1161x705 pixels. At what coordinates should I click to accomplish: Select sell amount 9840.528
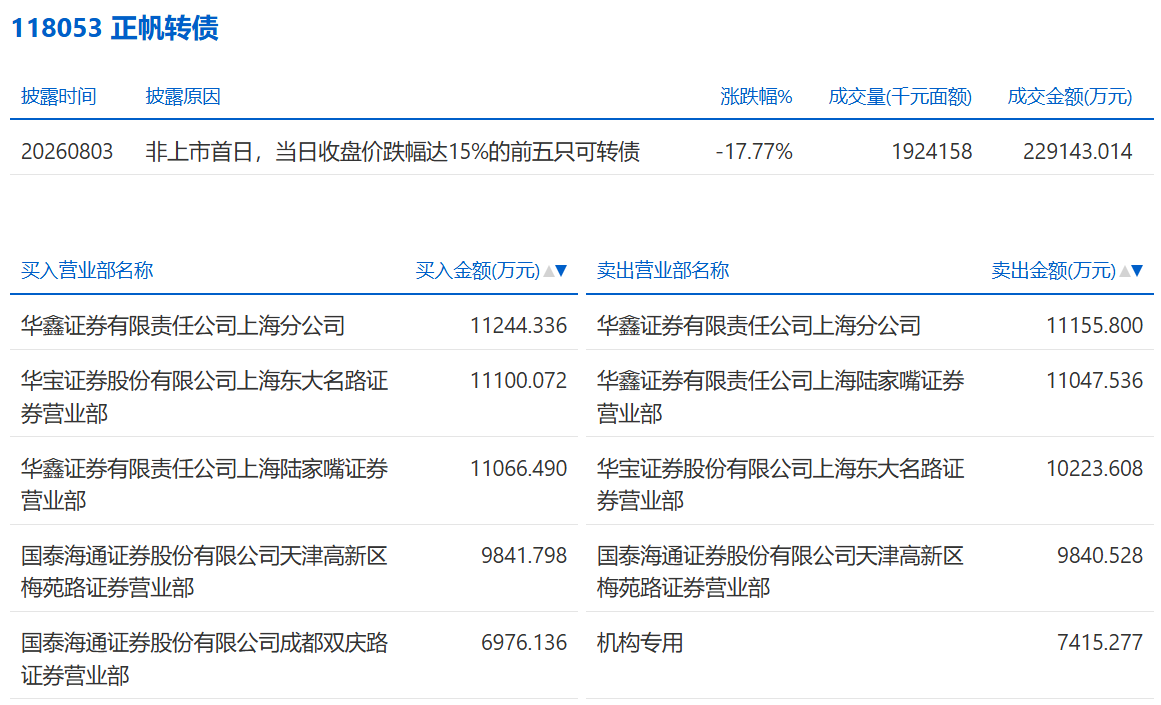pos(1100,555)
